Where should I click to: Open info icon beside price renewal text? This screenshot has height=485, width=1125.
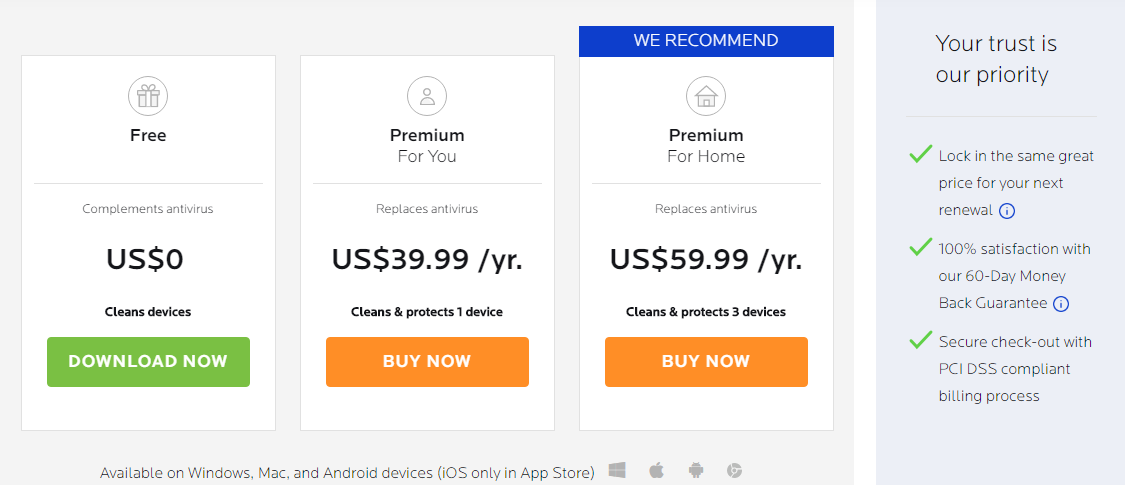[x=1007, y=211]
